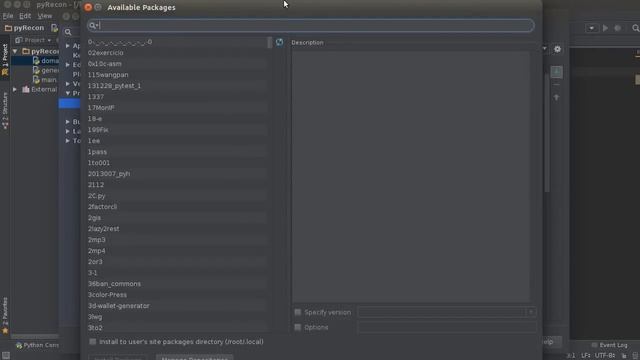This screenshot has height=360, width=640.
Task: Expand the Ap settings category
Action: [x=68, y=46]
